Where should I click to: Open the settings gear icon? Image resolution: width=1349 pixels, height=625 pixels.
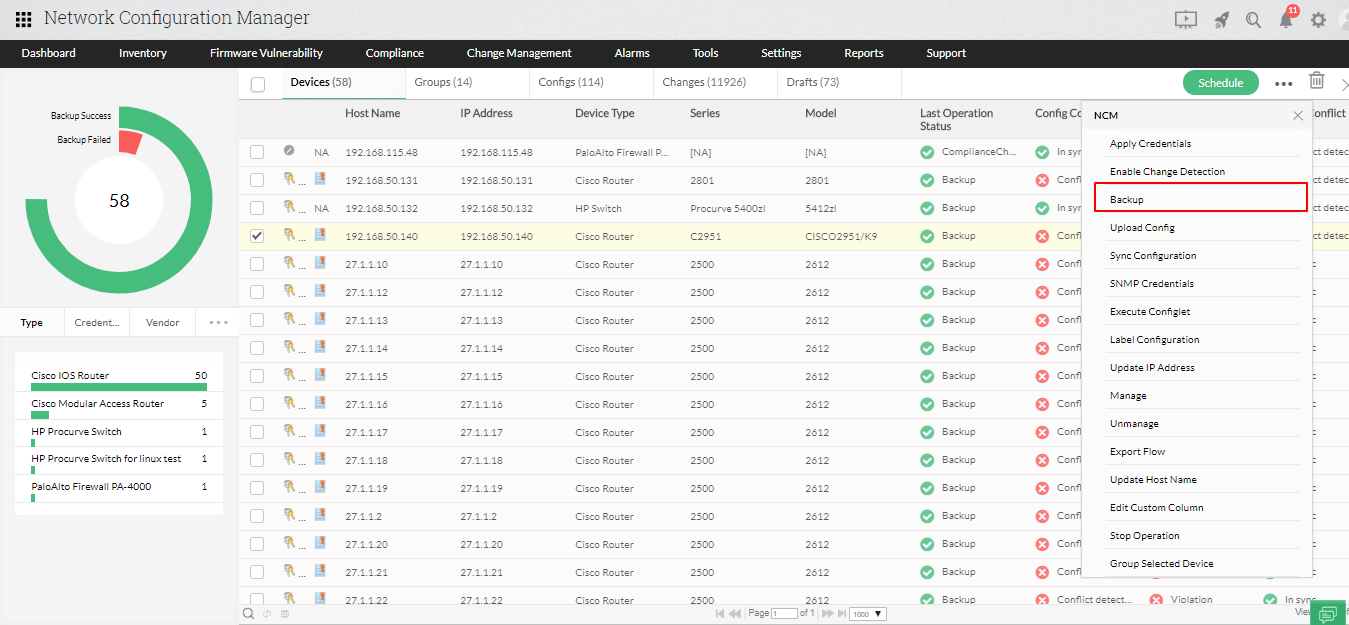(x=1318, y=19)
